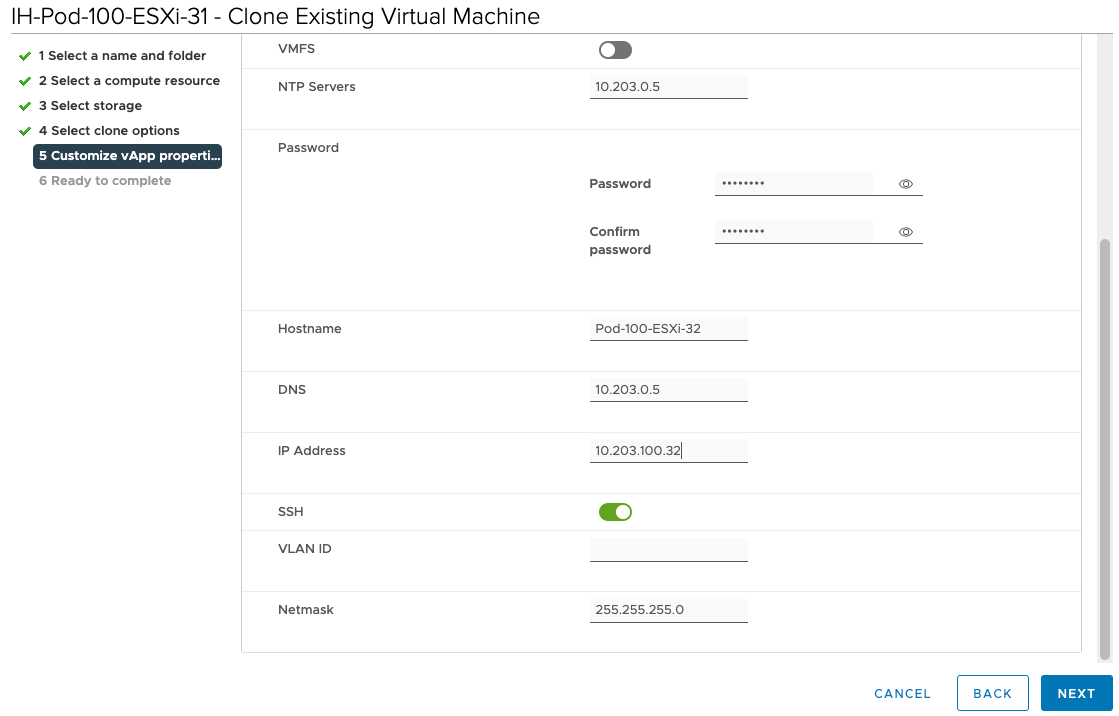
Task: Edit the IP Address field
Action: point(668,451)
